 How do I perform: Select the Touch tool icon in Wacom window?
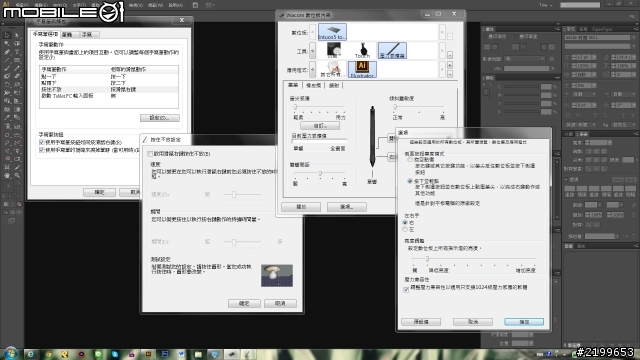[x=362, y=51]
